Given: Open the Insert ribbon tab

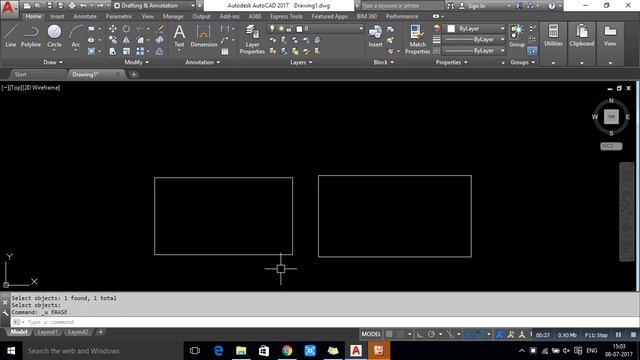Looking at the screenshot, I should (57, 16).
